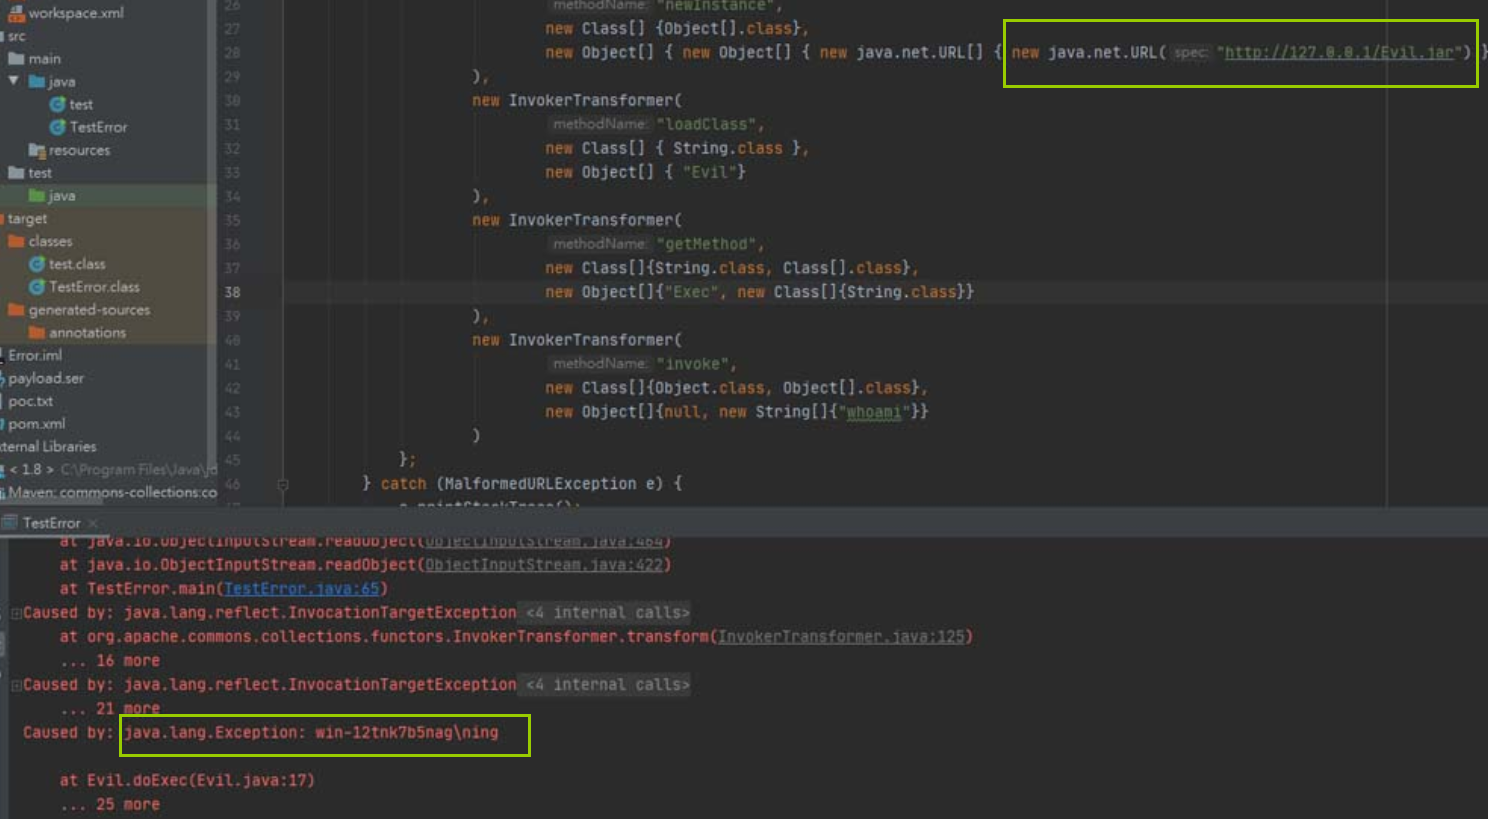This screenshot has width=1488, height=819.
Task: Open the Error.iml file
Action: pos(33,355)
